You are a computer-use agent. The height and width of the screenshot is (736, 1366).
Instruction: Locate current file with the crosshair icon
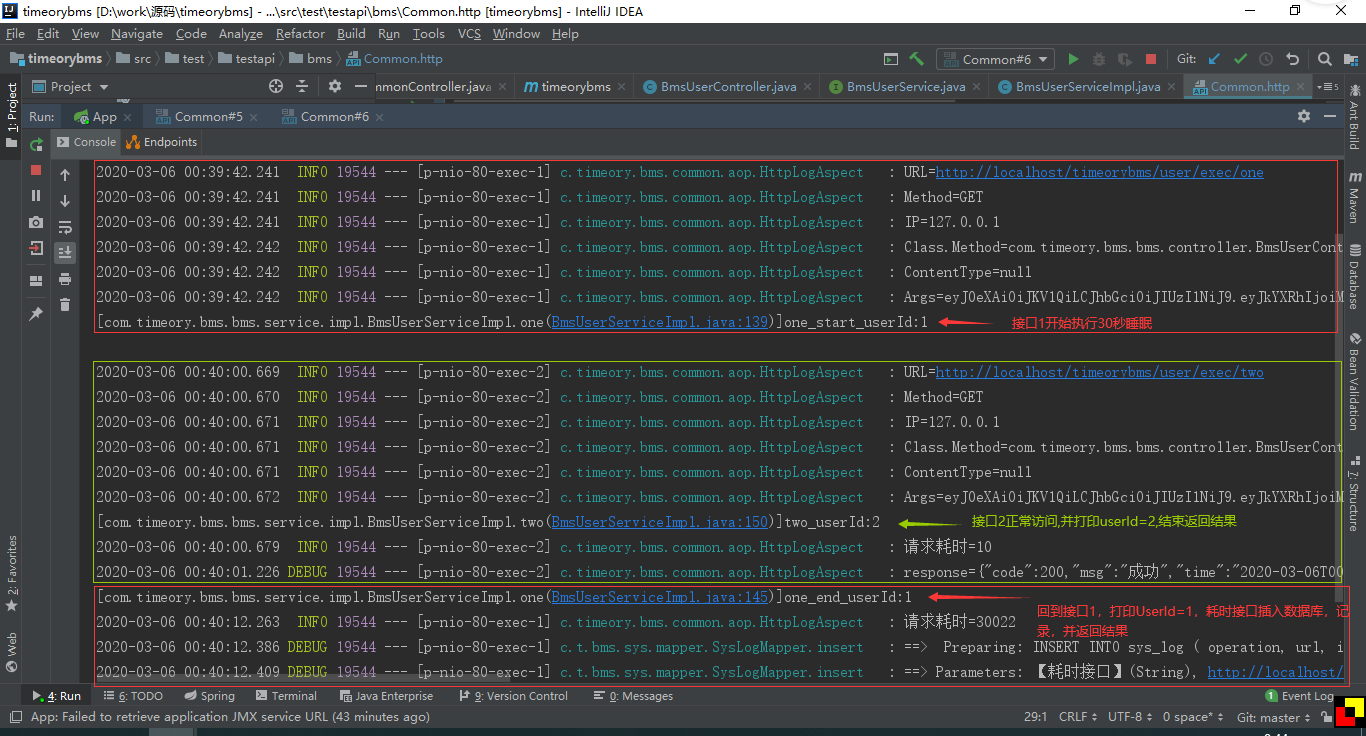click(x=276, y=87)
